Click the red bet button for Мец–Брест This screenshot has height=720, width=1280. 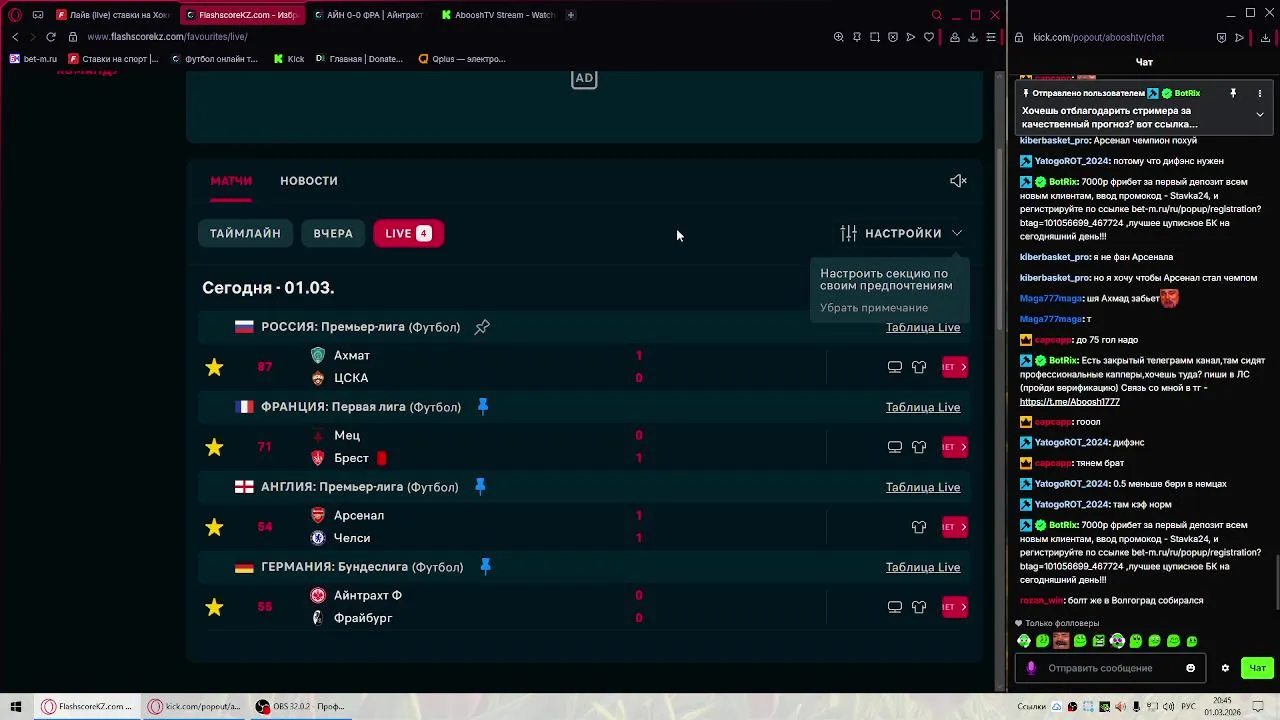point(954,447)
